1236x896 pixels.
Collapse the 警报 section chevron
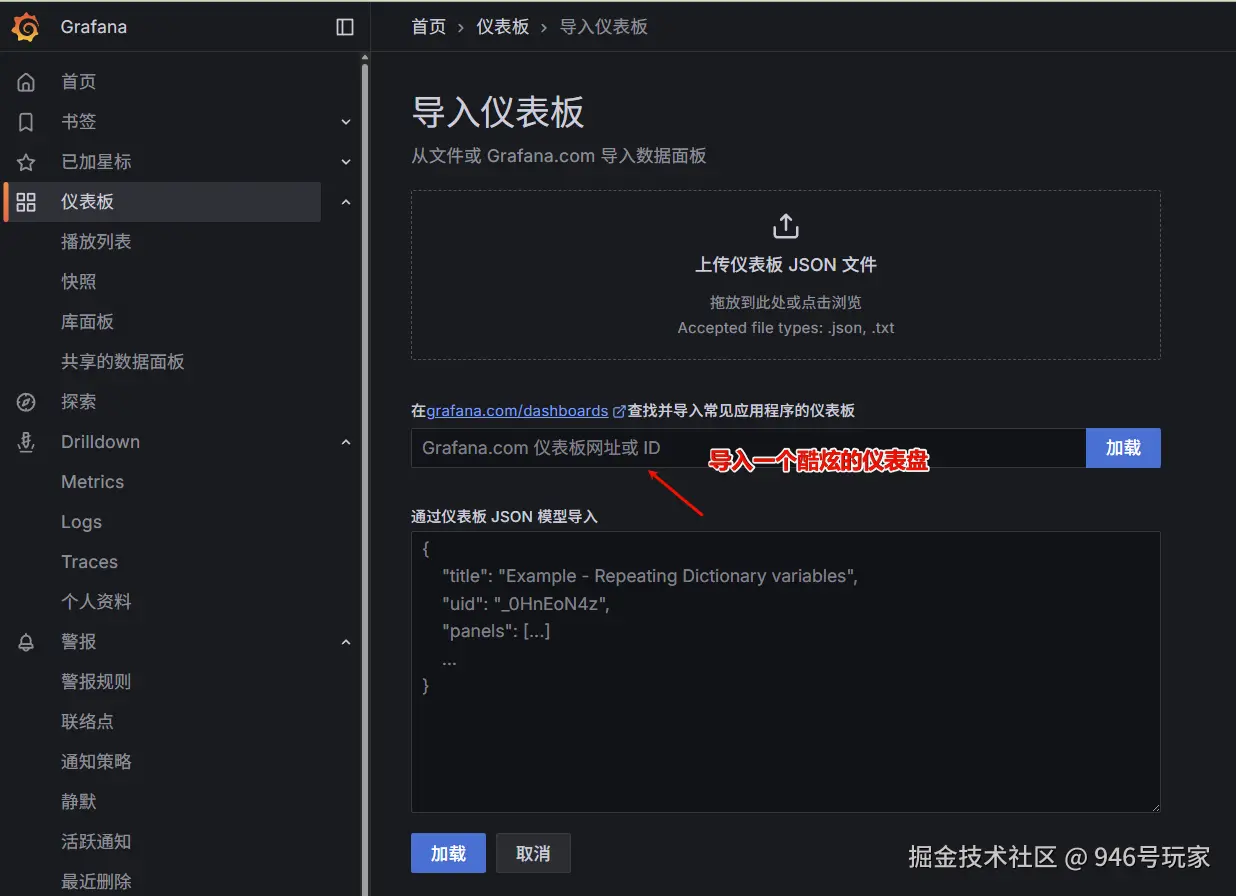346,642
